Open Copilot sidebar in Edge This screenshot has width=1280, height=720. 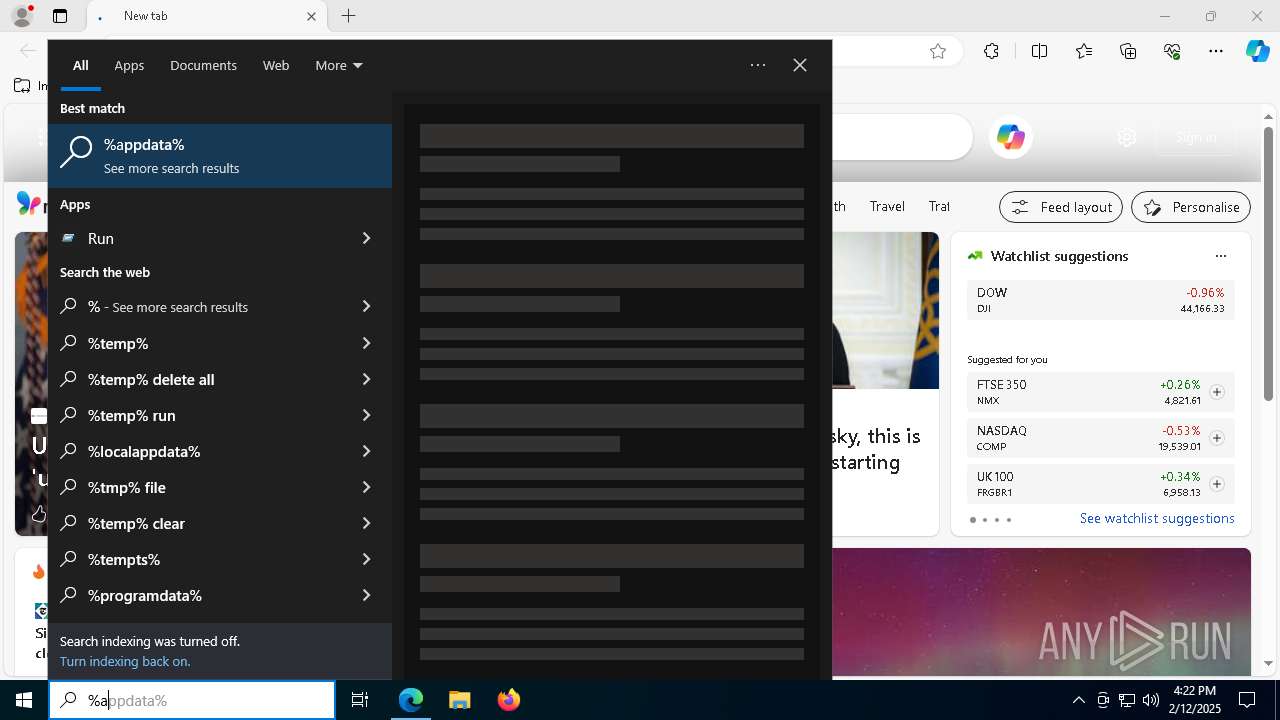[x=1257, y=51]
